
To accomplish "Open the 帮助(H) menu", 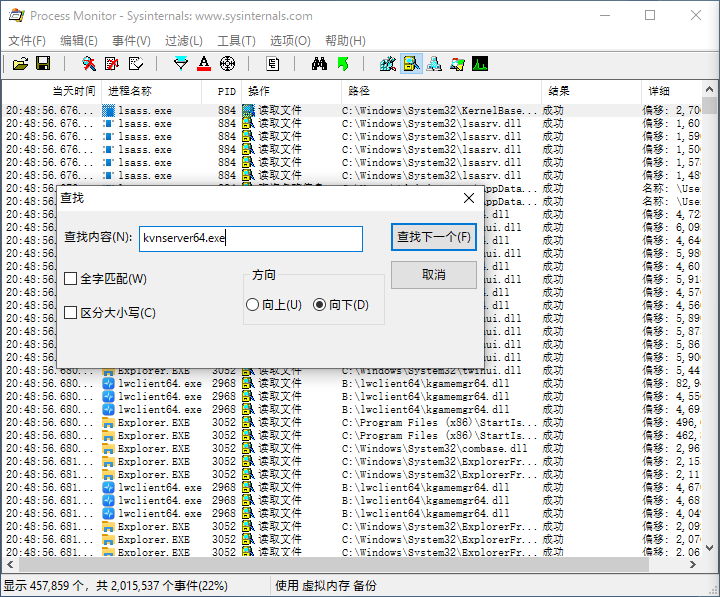I will 345,41.
